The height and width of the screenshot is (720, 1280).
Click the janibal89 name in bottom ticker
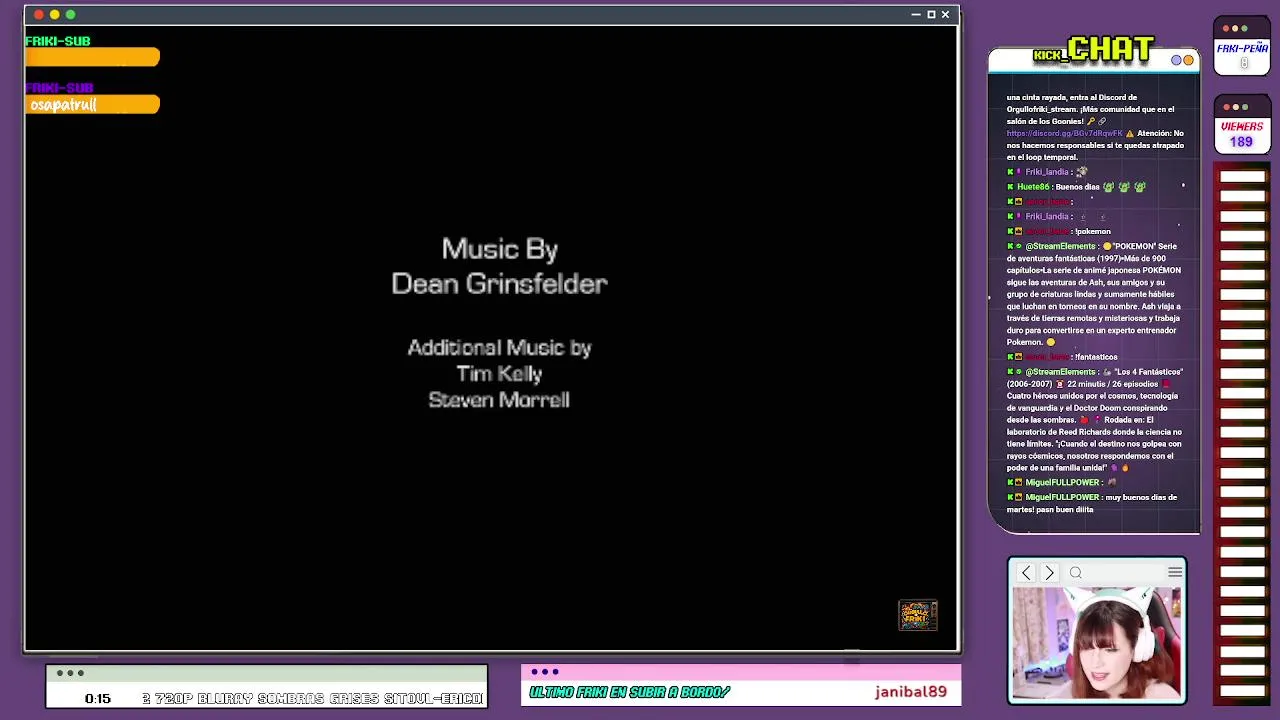[910, 692]
